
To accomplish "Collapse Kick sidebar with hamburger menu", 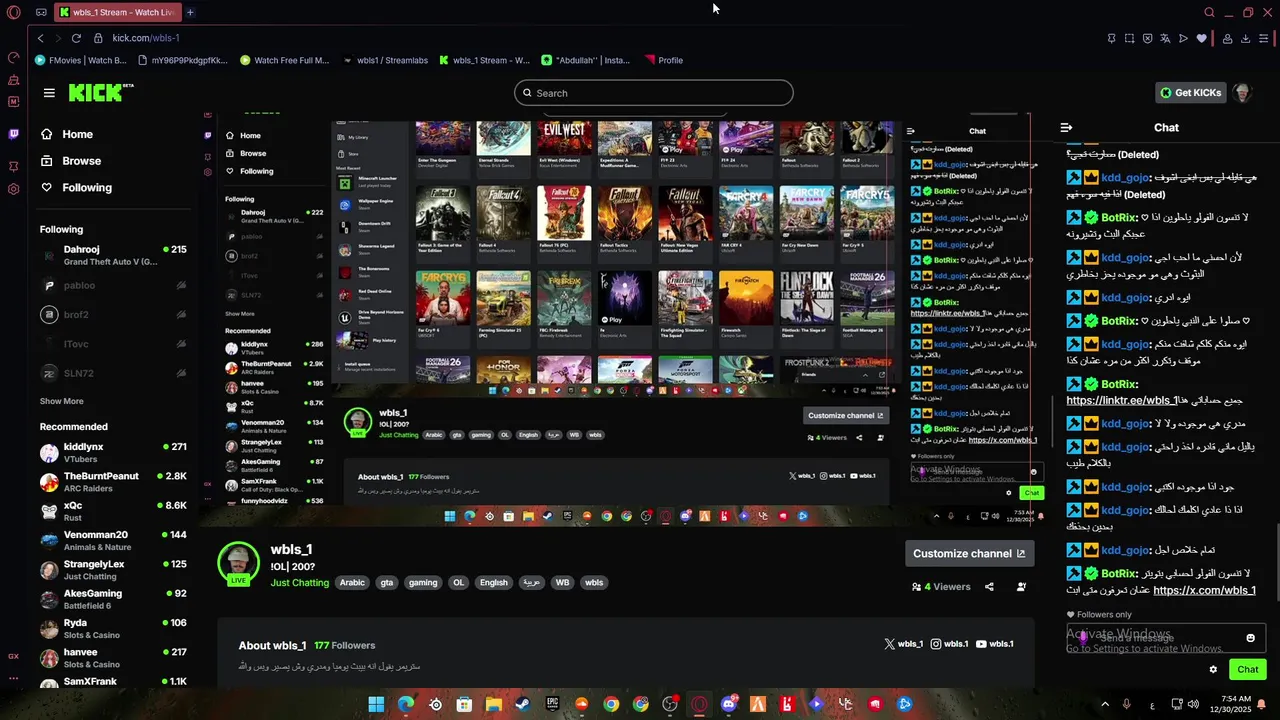I will 49,93.
